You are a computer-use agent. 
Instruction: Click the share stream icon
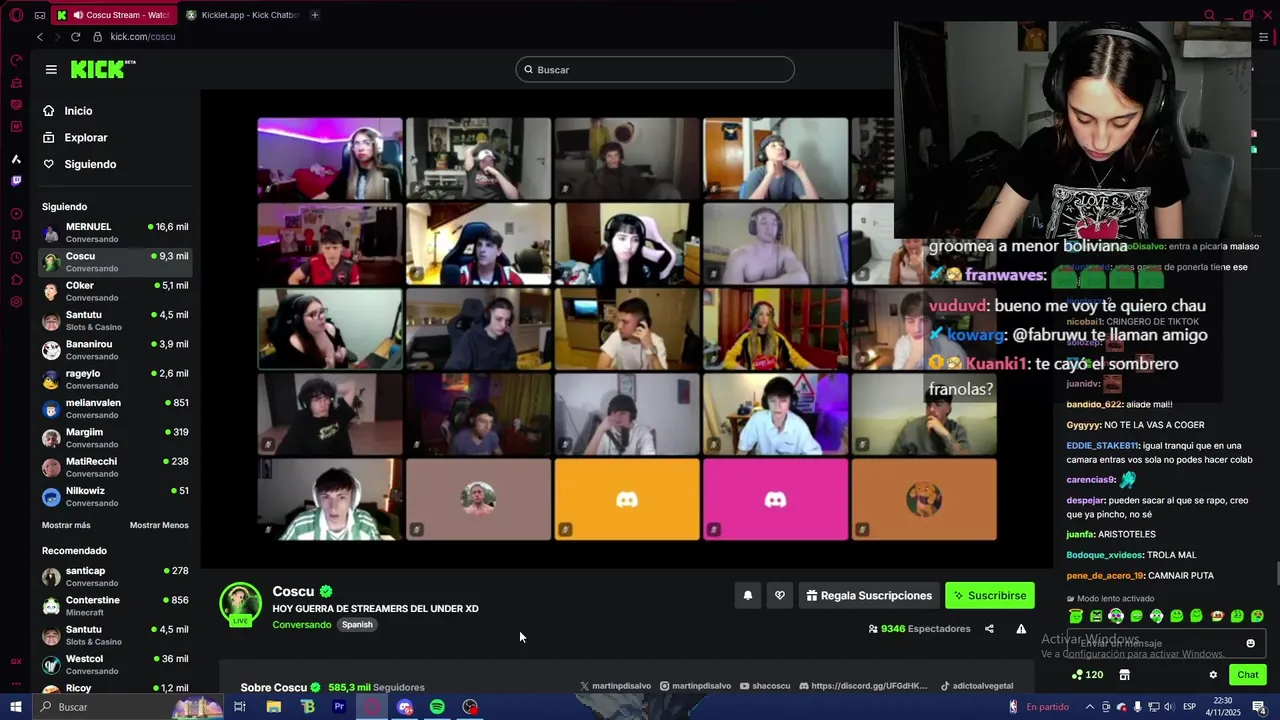coord(989,629)
